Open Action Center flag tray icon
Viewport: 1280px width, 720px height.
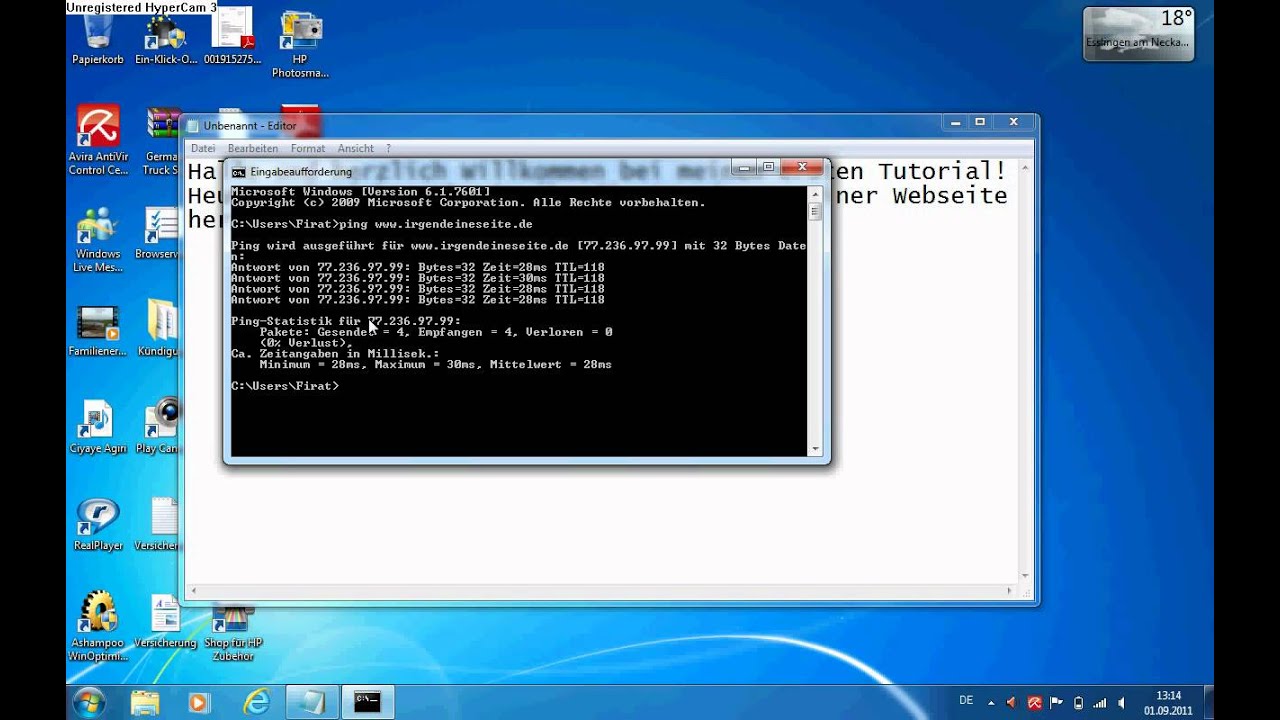(x=1056, y=703)
